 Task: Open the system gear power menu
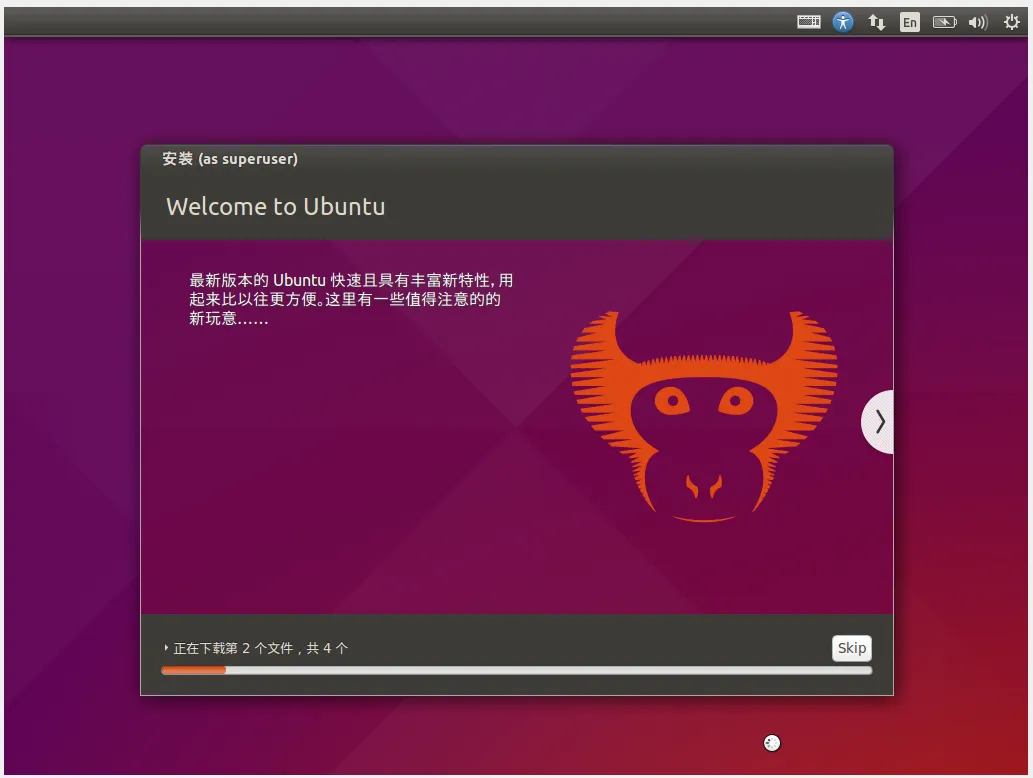[x=1011, y=22]
